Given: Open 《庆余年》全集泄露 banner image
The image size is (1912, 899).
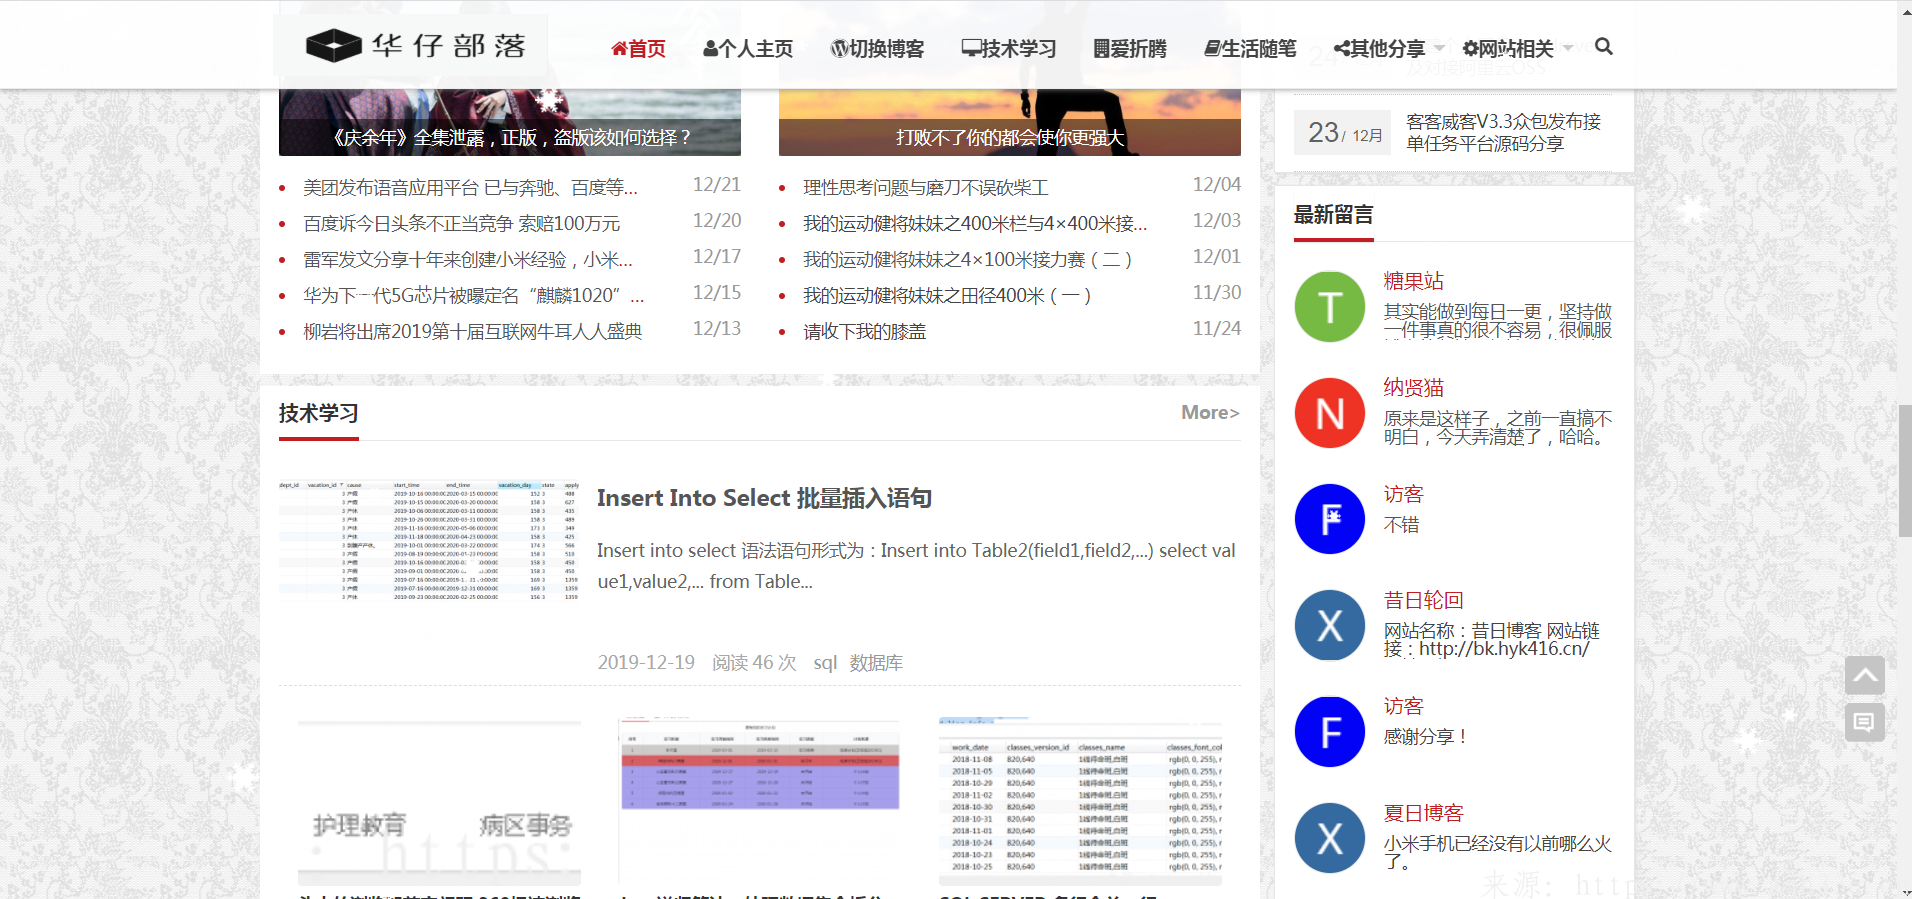Looking at the screenshot, I should (510, 122).
